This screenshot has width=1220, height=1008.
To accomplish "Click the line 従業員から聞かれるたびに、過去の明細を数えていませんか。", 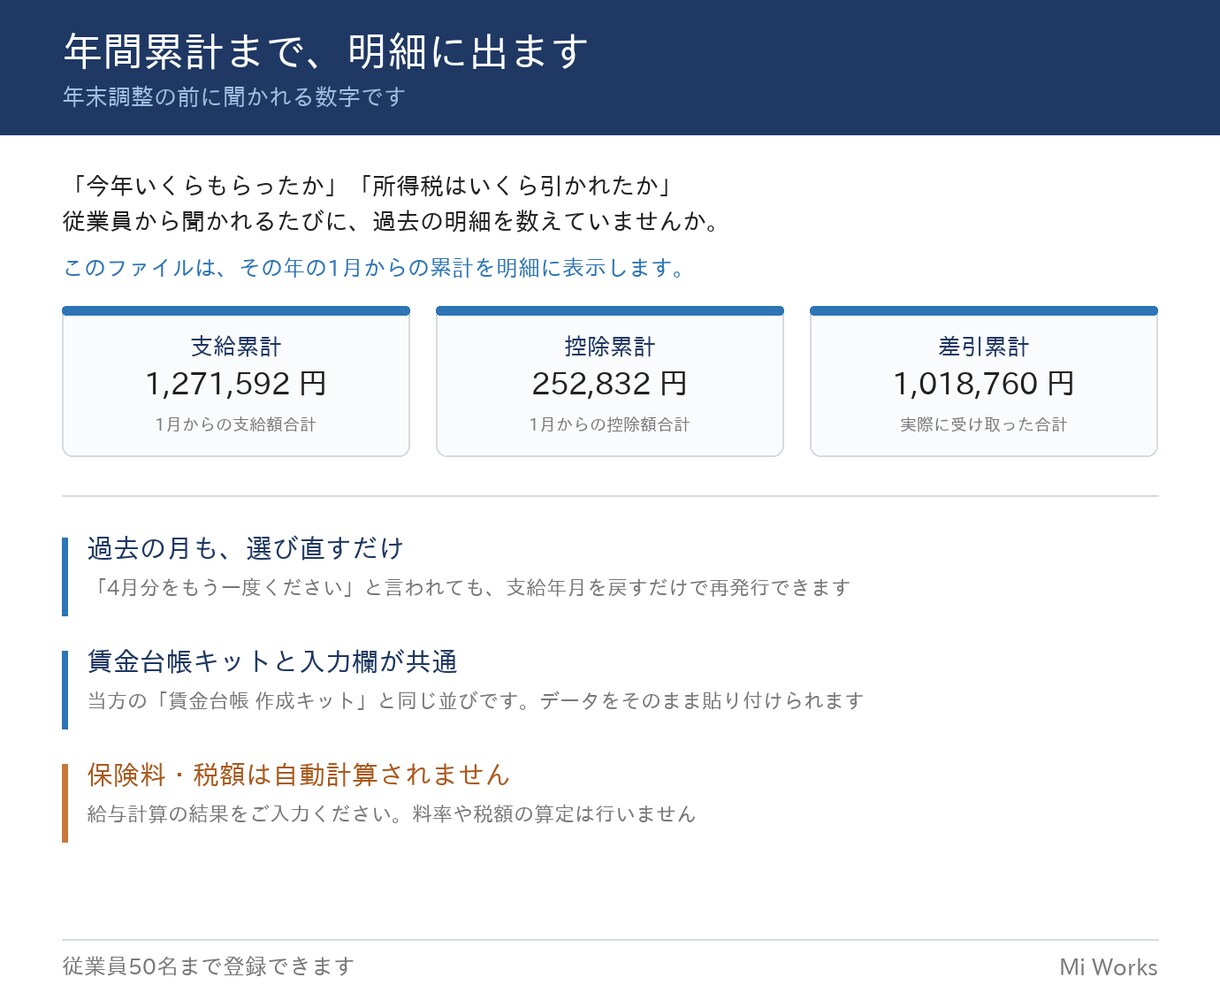I will 393,221.
